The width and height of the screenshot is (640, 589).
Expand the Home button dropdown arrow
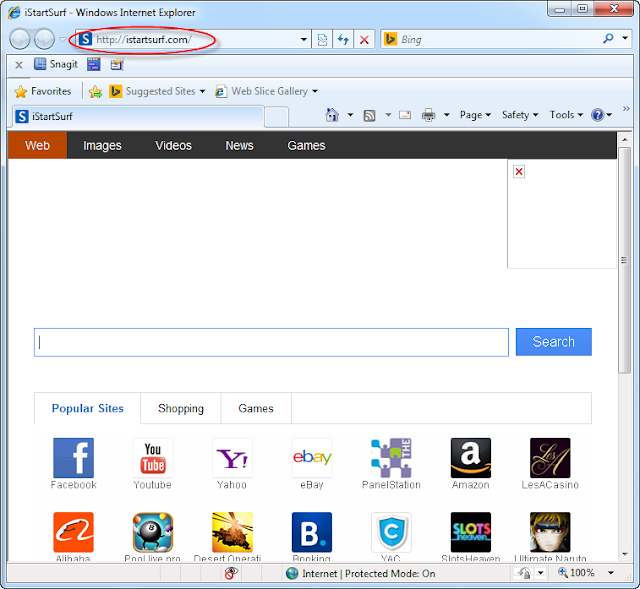coord(350,115)
